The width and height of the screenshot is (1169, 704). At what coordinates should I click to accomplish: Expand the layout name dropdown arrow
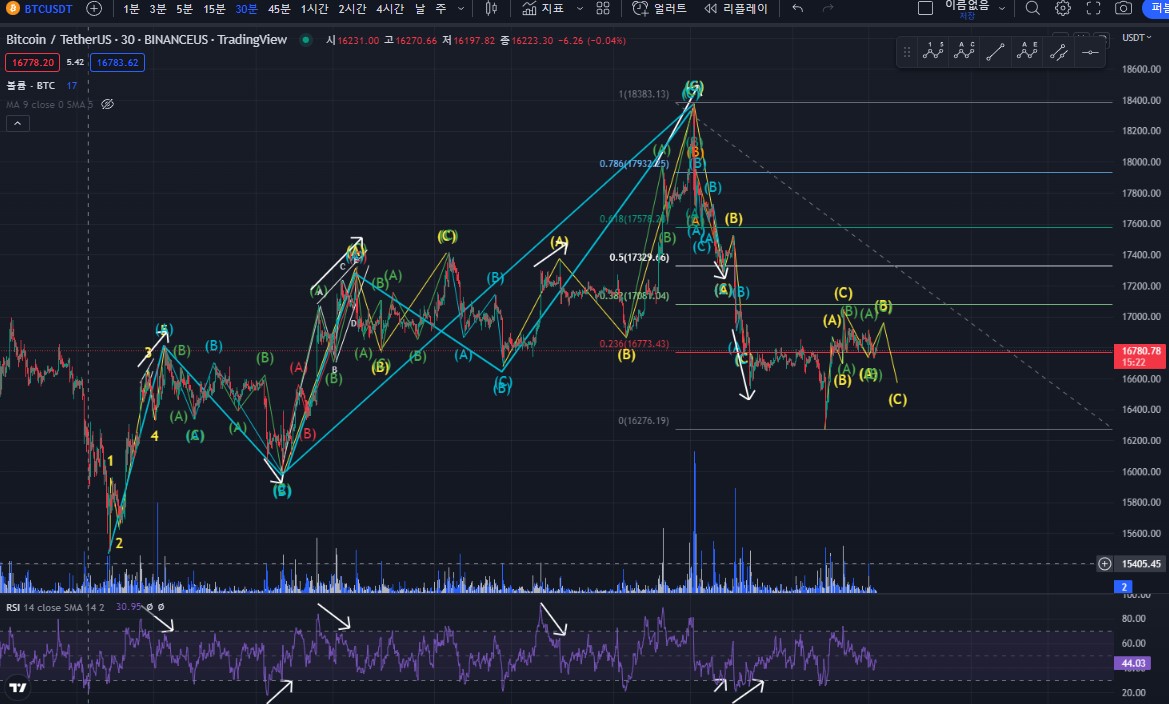[x=1002, y=9]
